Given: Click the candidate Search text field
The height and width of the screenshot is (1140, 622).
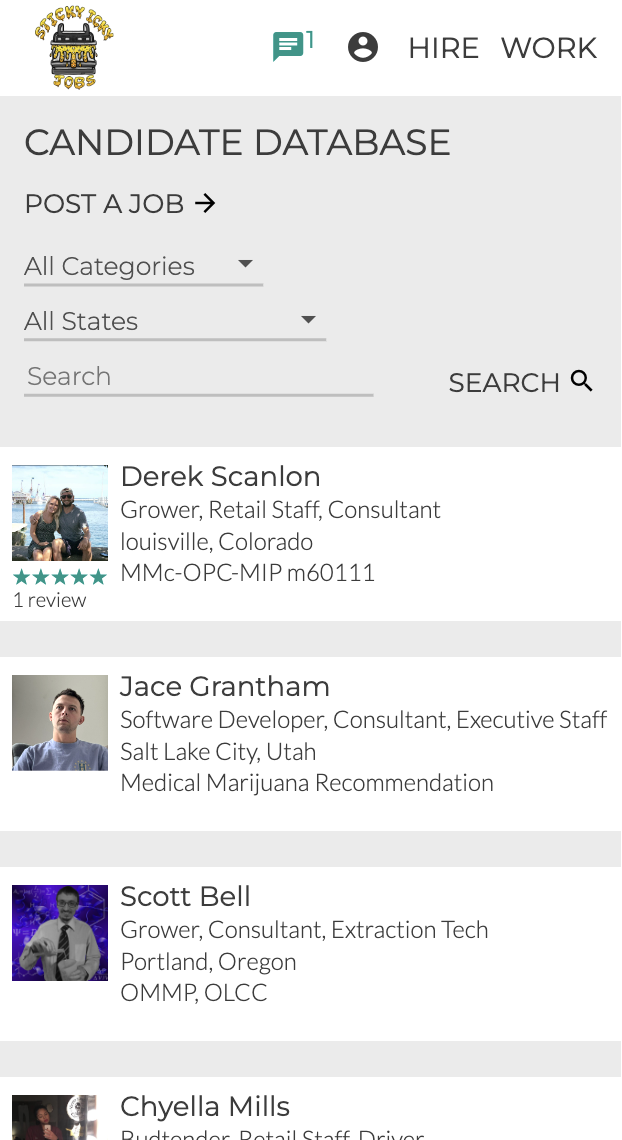Looking at the screenshot, I should 198,377.
